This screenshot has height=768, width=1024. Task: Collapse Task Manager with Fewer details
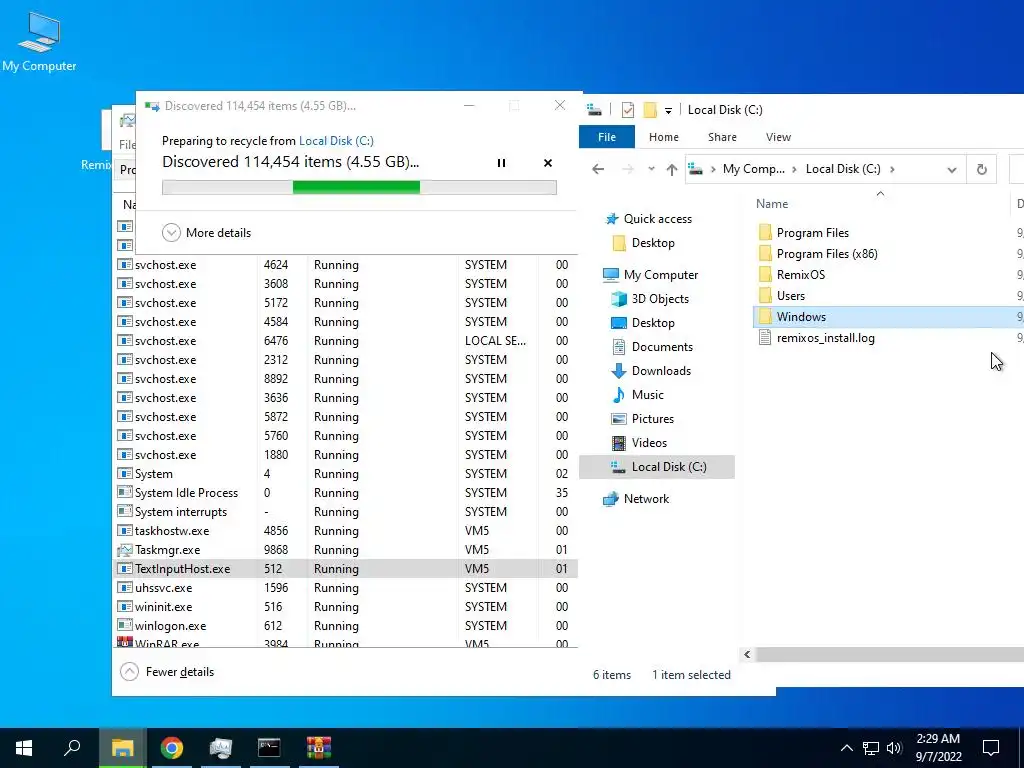coord(168,672)
